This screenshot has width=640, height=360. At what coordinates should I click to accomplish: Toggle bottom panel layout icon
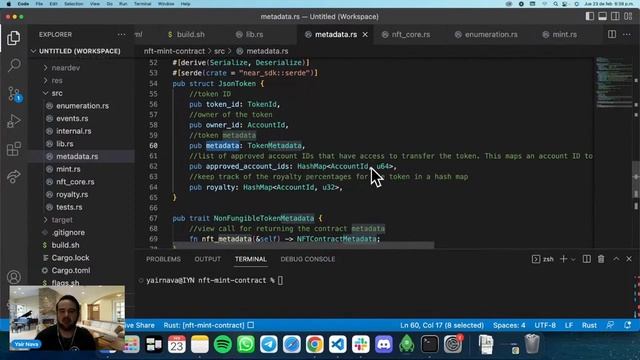[602, 16]
